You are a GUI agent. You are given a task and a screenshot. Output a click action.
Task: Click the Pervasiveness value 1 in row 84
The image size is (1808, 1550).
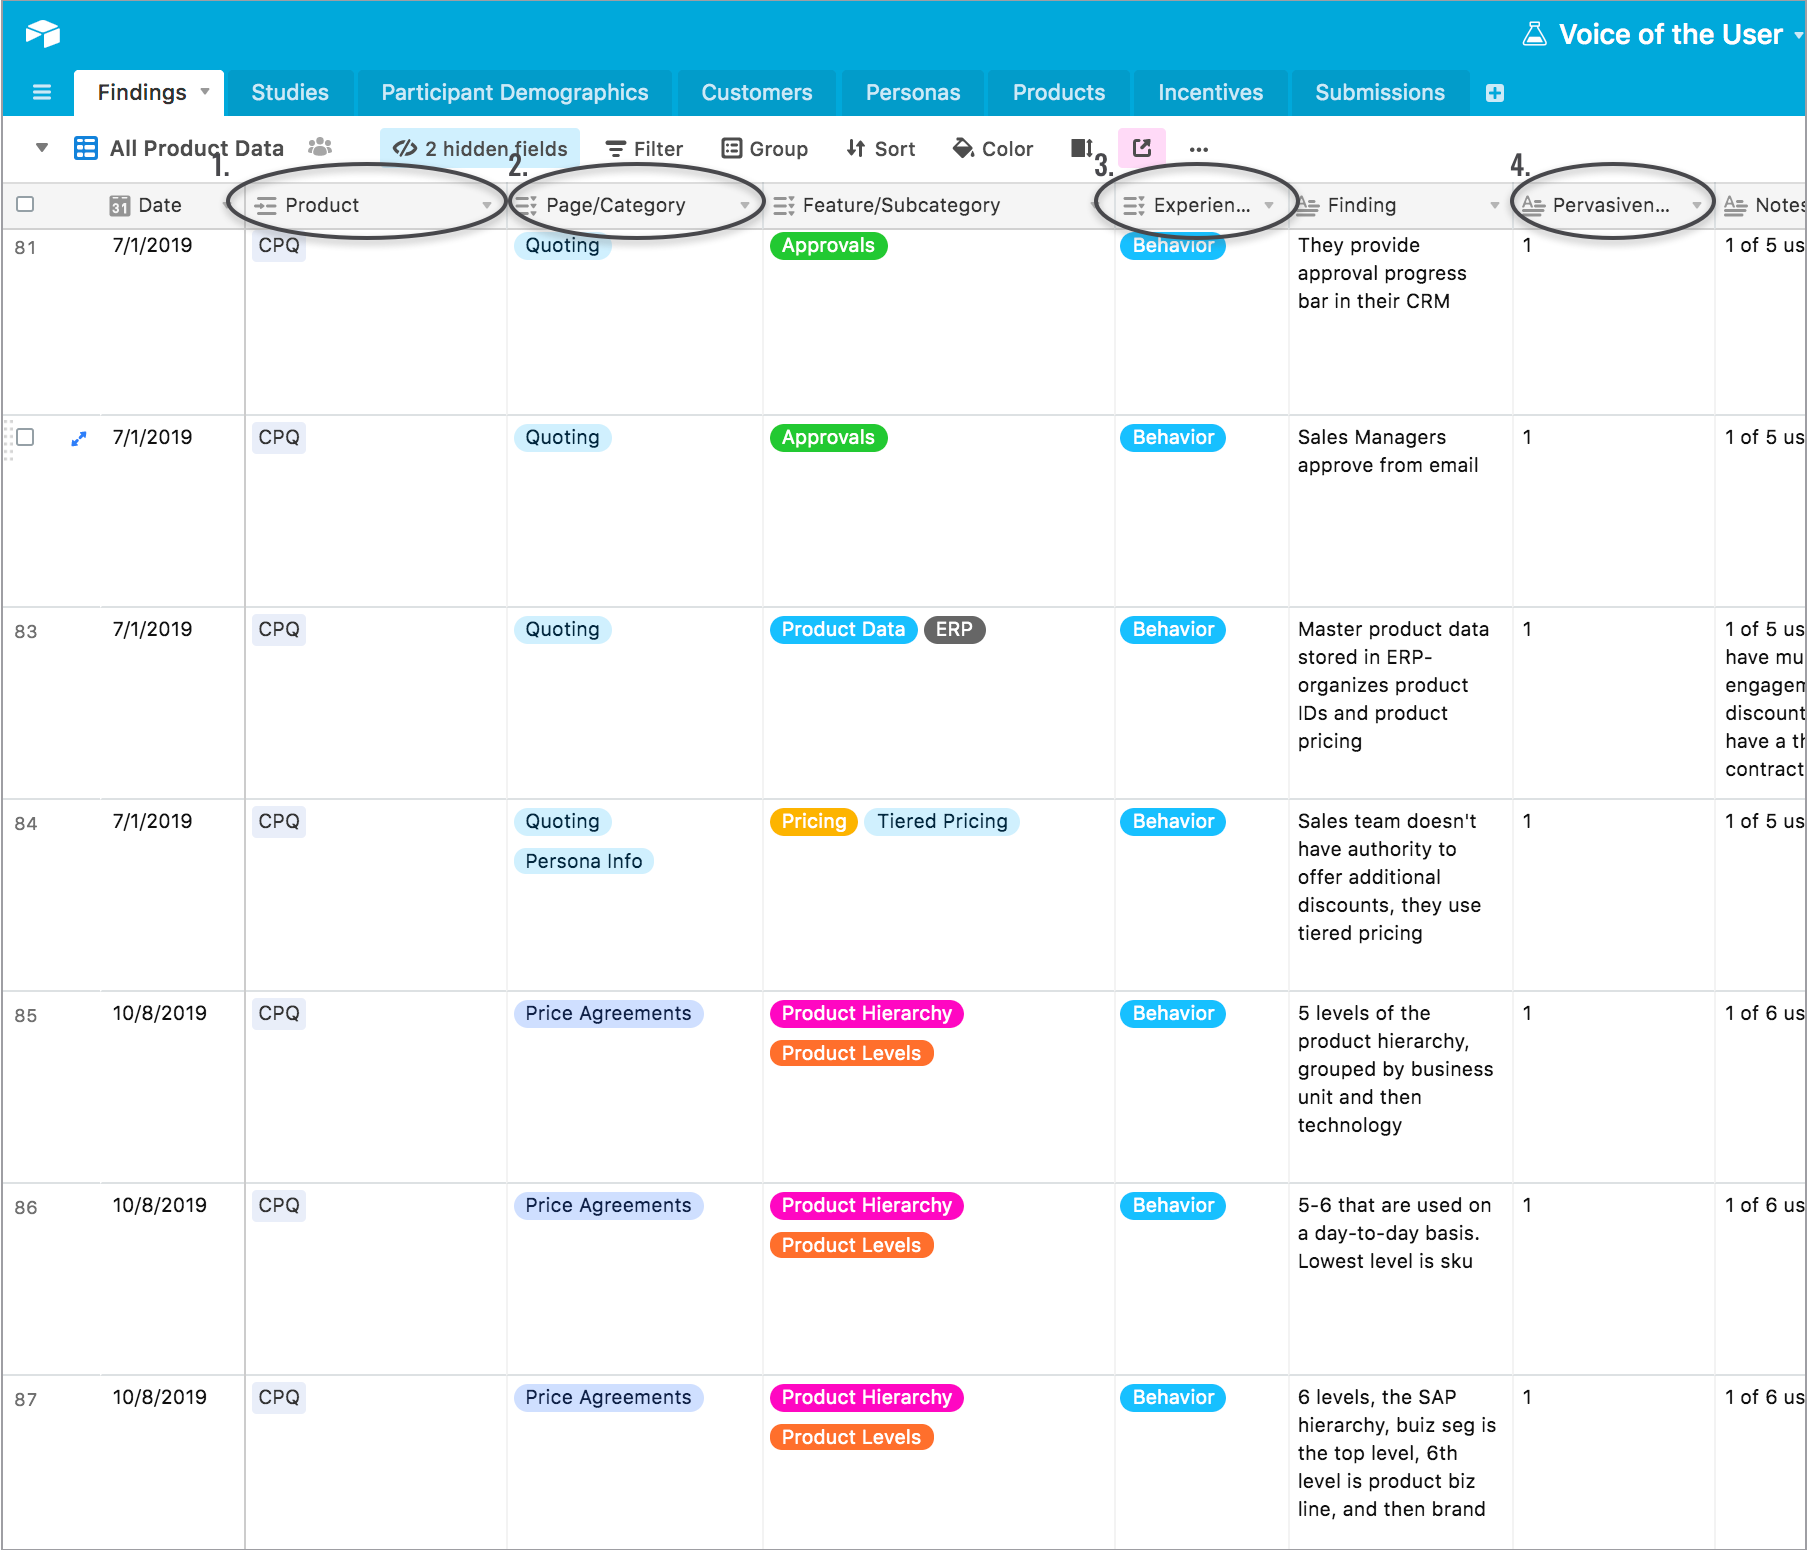[1527, 822]
